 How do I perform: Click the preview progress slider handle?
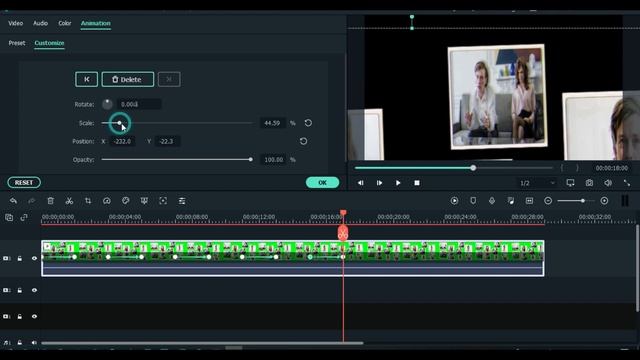tap(473, 168)
